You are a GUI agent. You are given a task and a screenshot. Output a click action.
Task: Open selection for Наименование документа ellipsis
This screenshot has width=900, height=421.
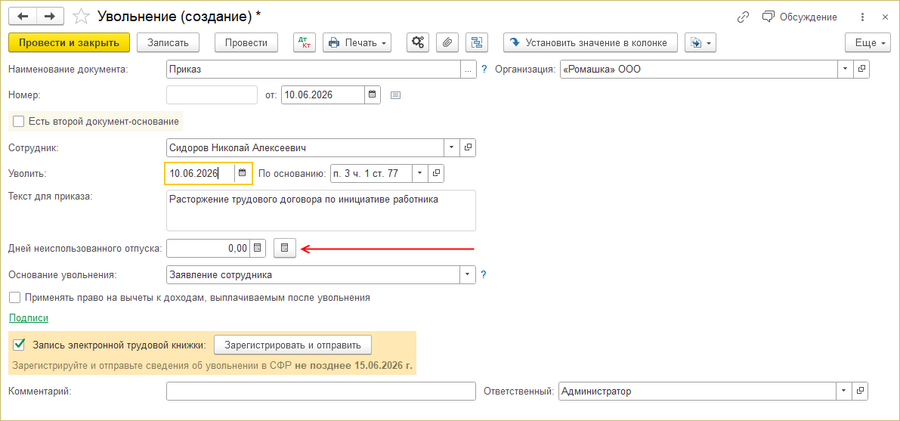tap(468, 69)
